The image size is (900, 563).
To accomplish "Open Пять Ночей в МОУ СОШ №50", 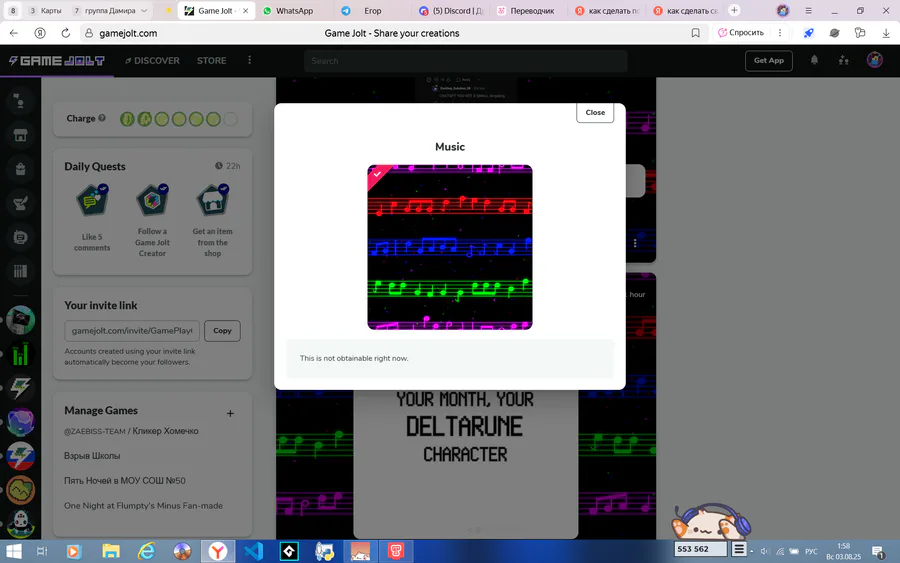I will [x=125, y=480].
